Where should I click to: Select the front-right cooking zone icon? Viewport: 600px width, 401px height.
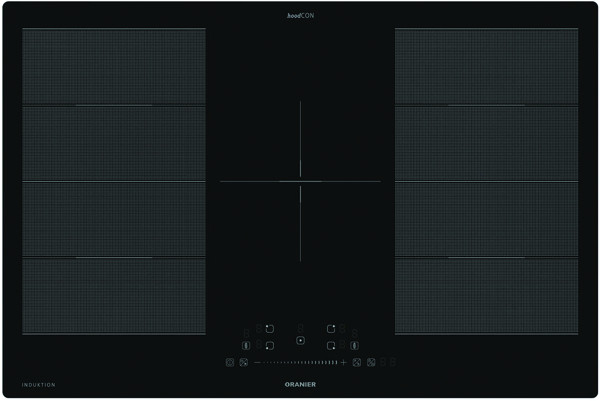(329, 345)
